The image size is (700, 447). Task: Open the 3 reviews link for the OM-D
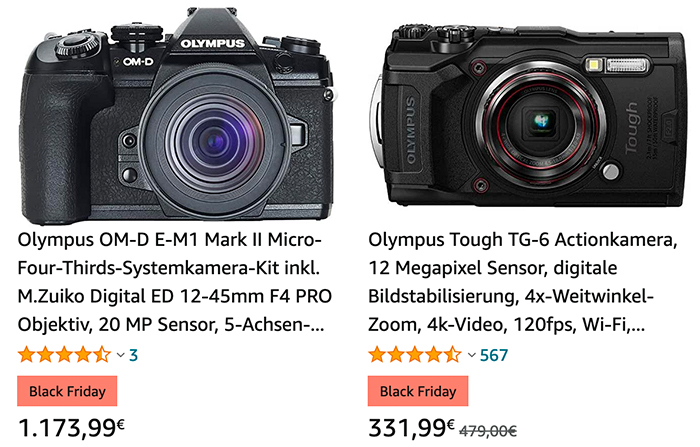(x=133, y=355)
